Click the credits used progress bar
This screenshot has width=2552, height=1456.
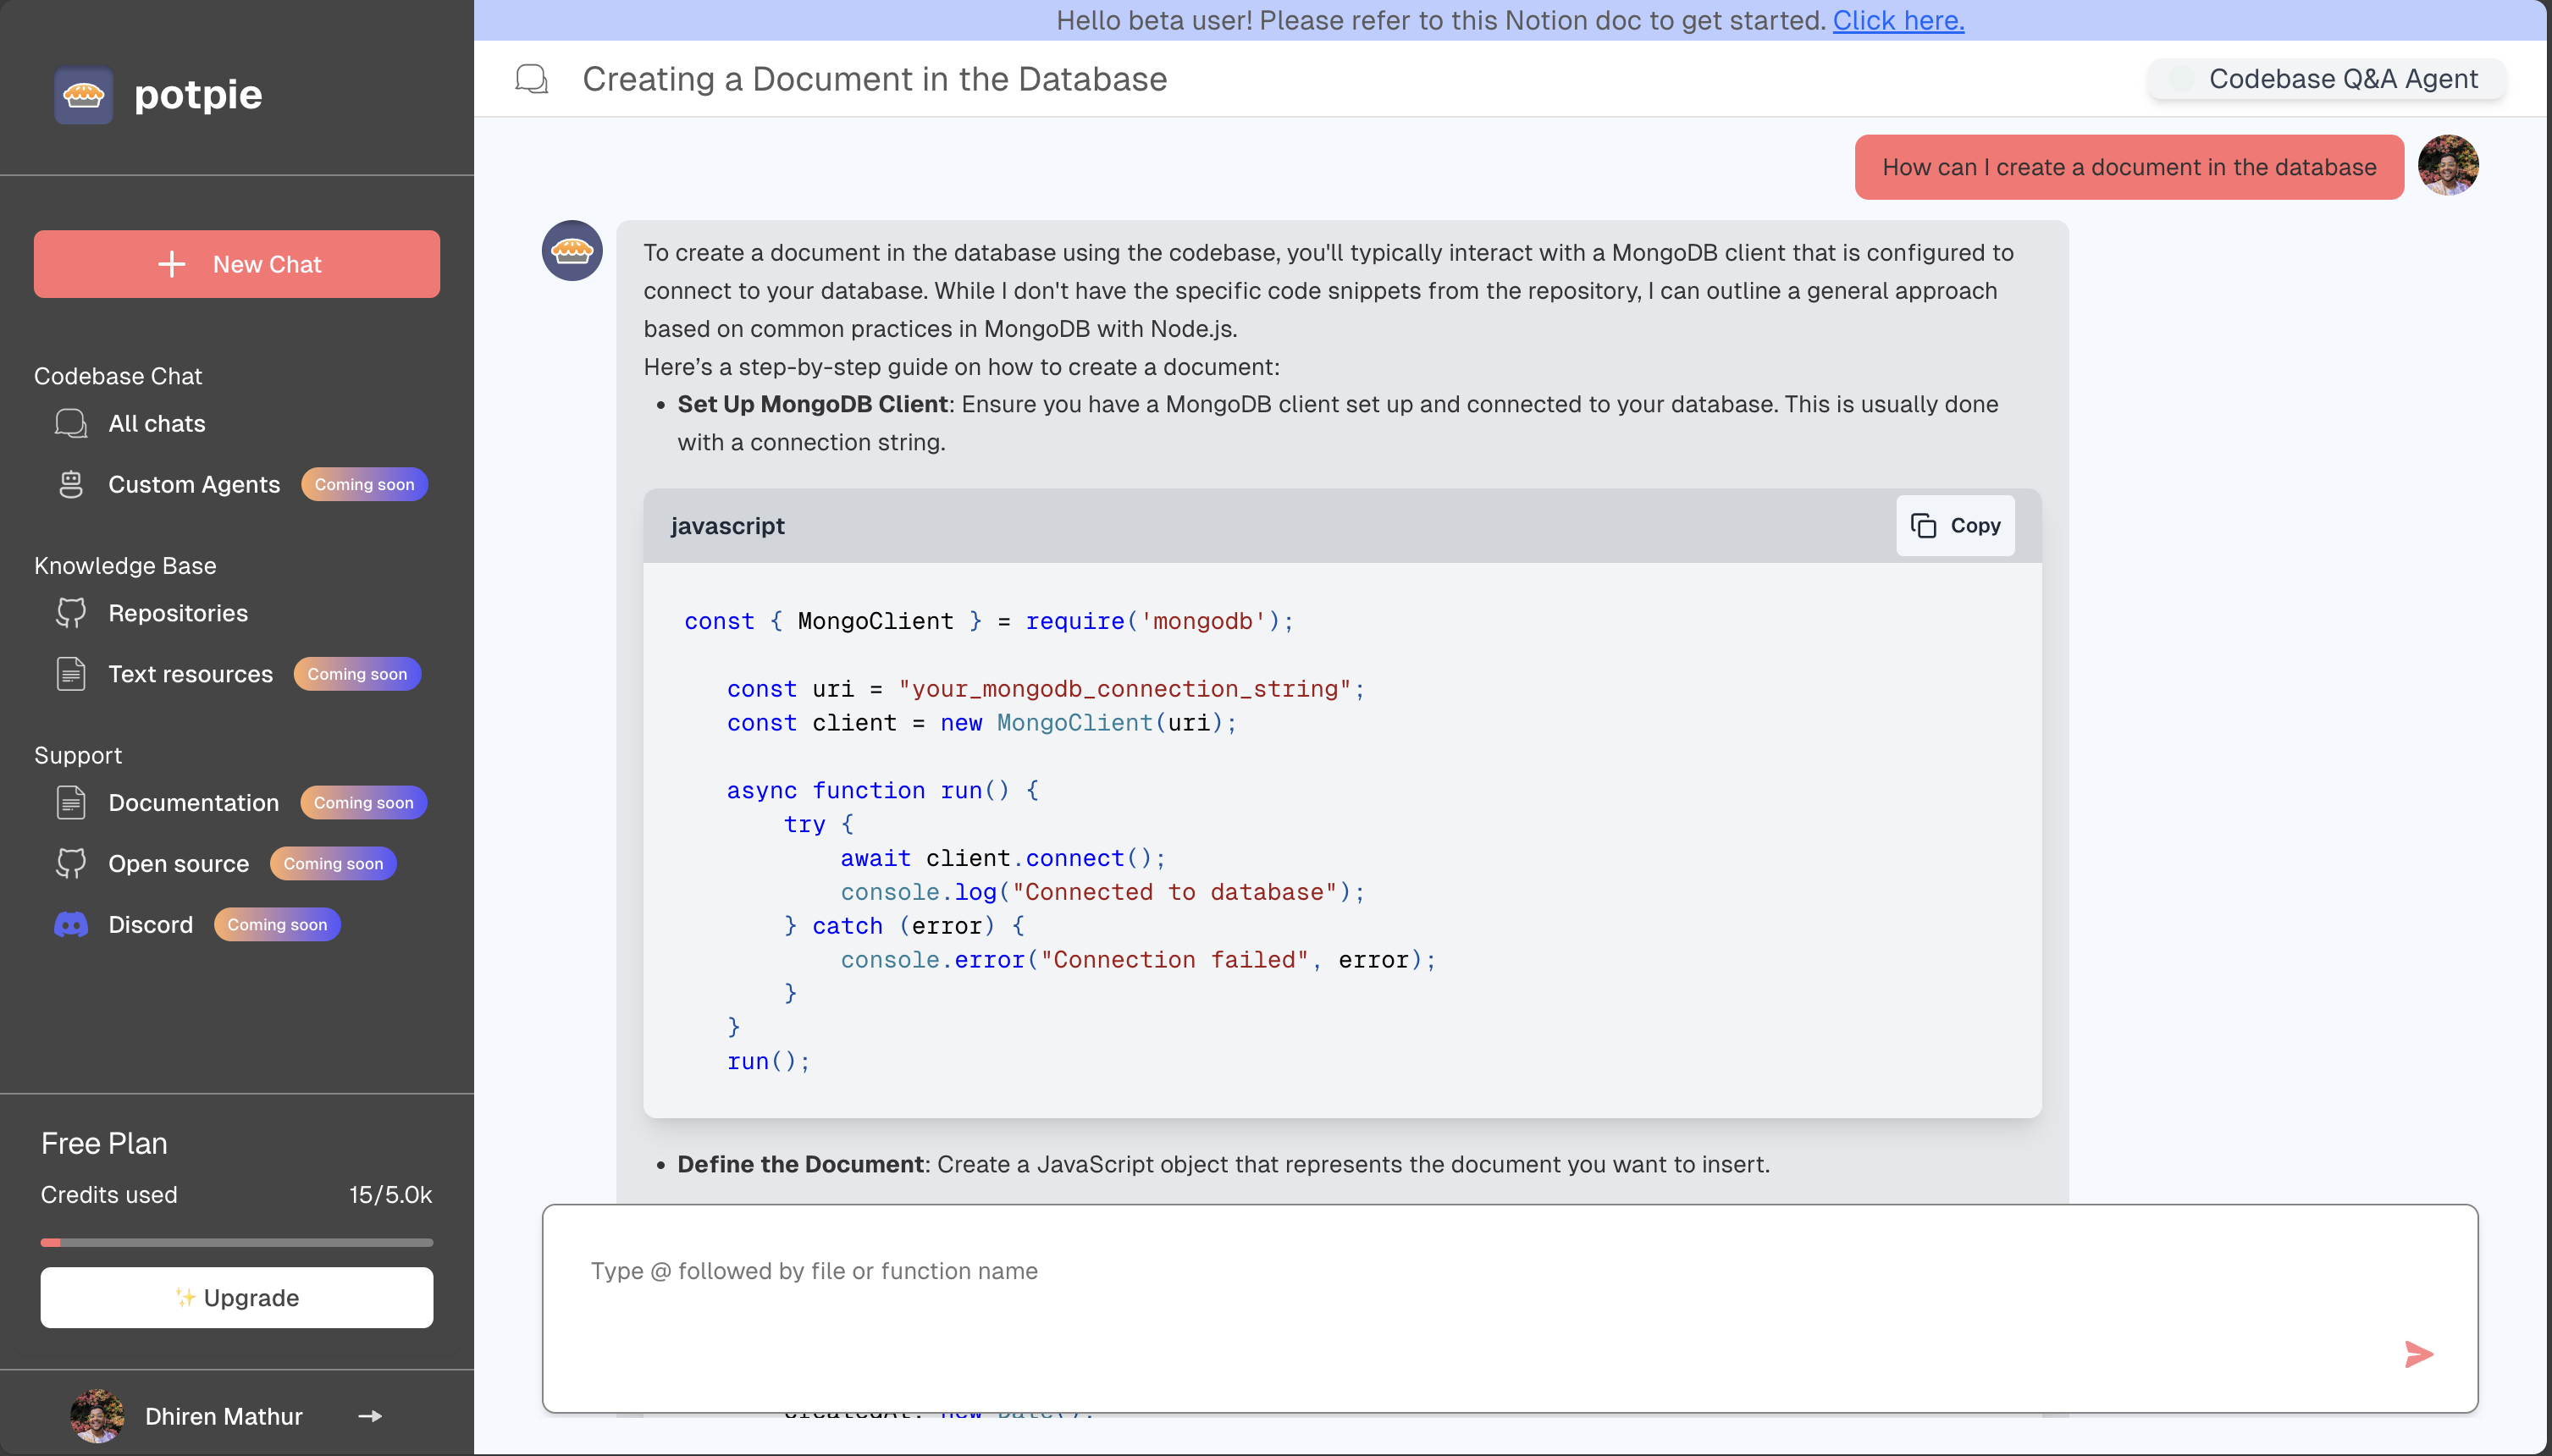pos(237,1242)
